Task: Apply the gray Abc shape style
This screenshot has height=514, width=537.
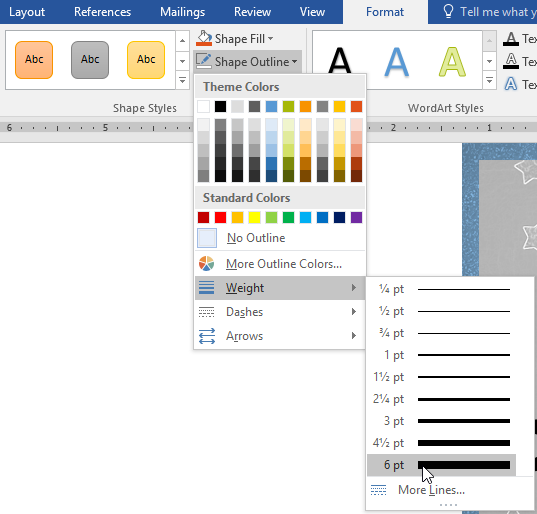Action: (x=90, y=60)
